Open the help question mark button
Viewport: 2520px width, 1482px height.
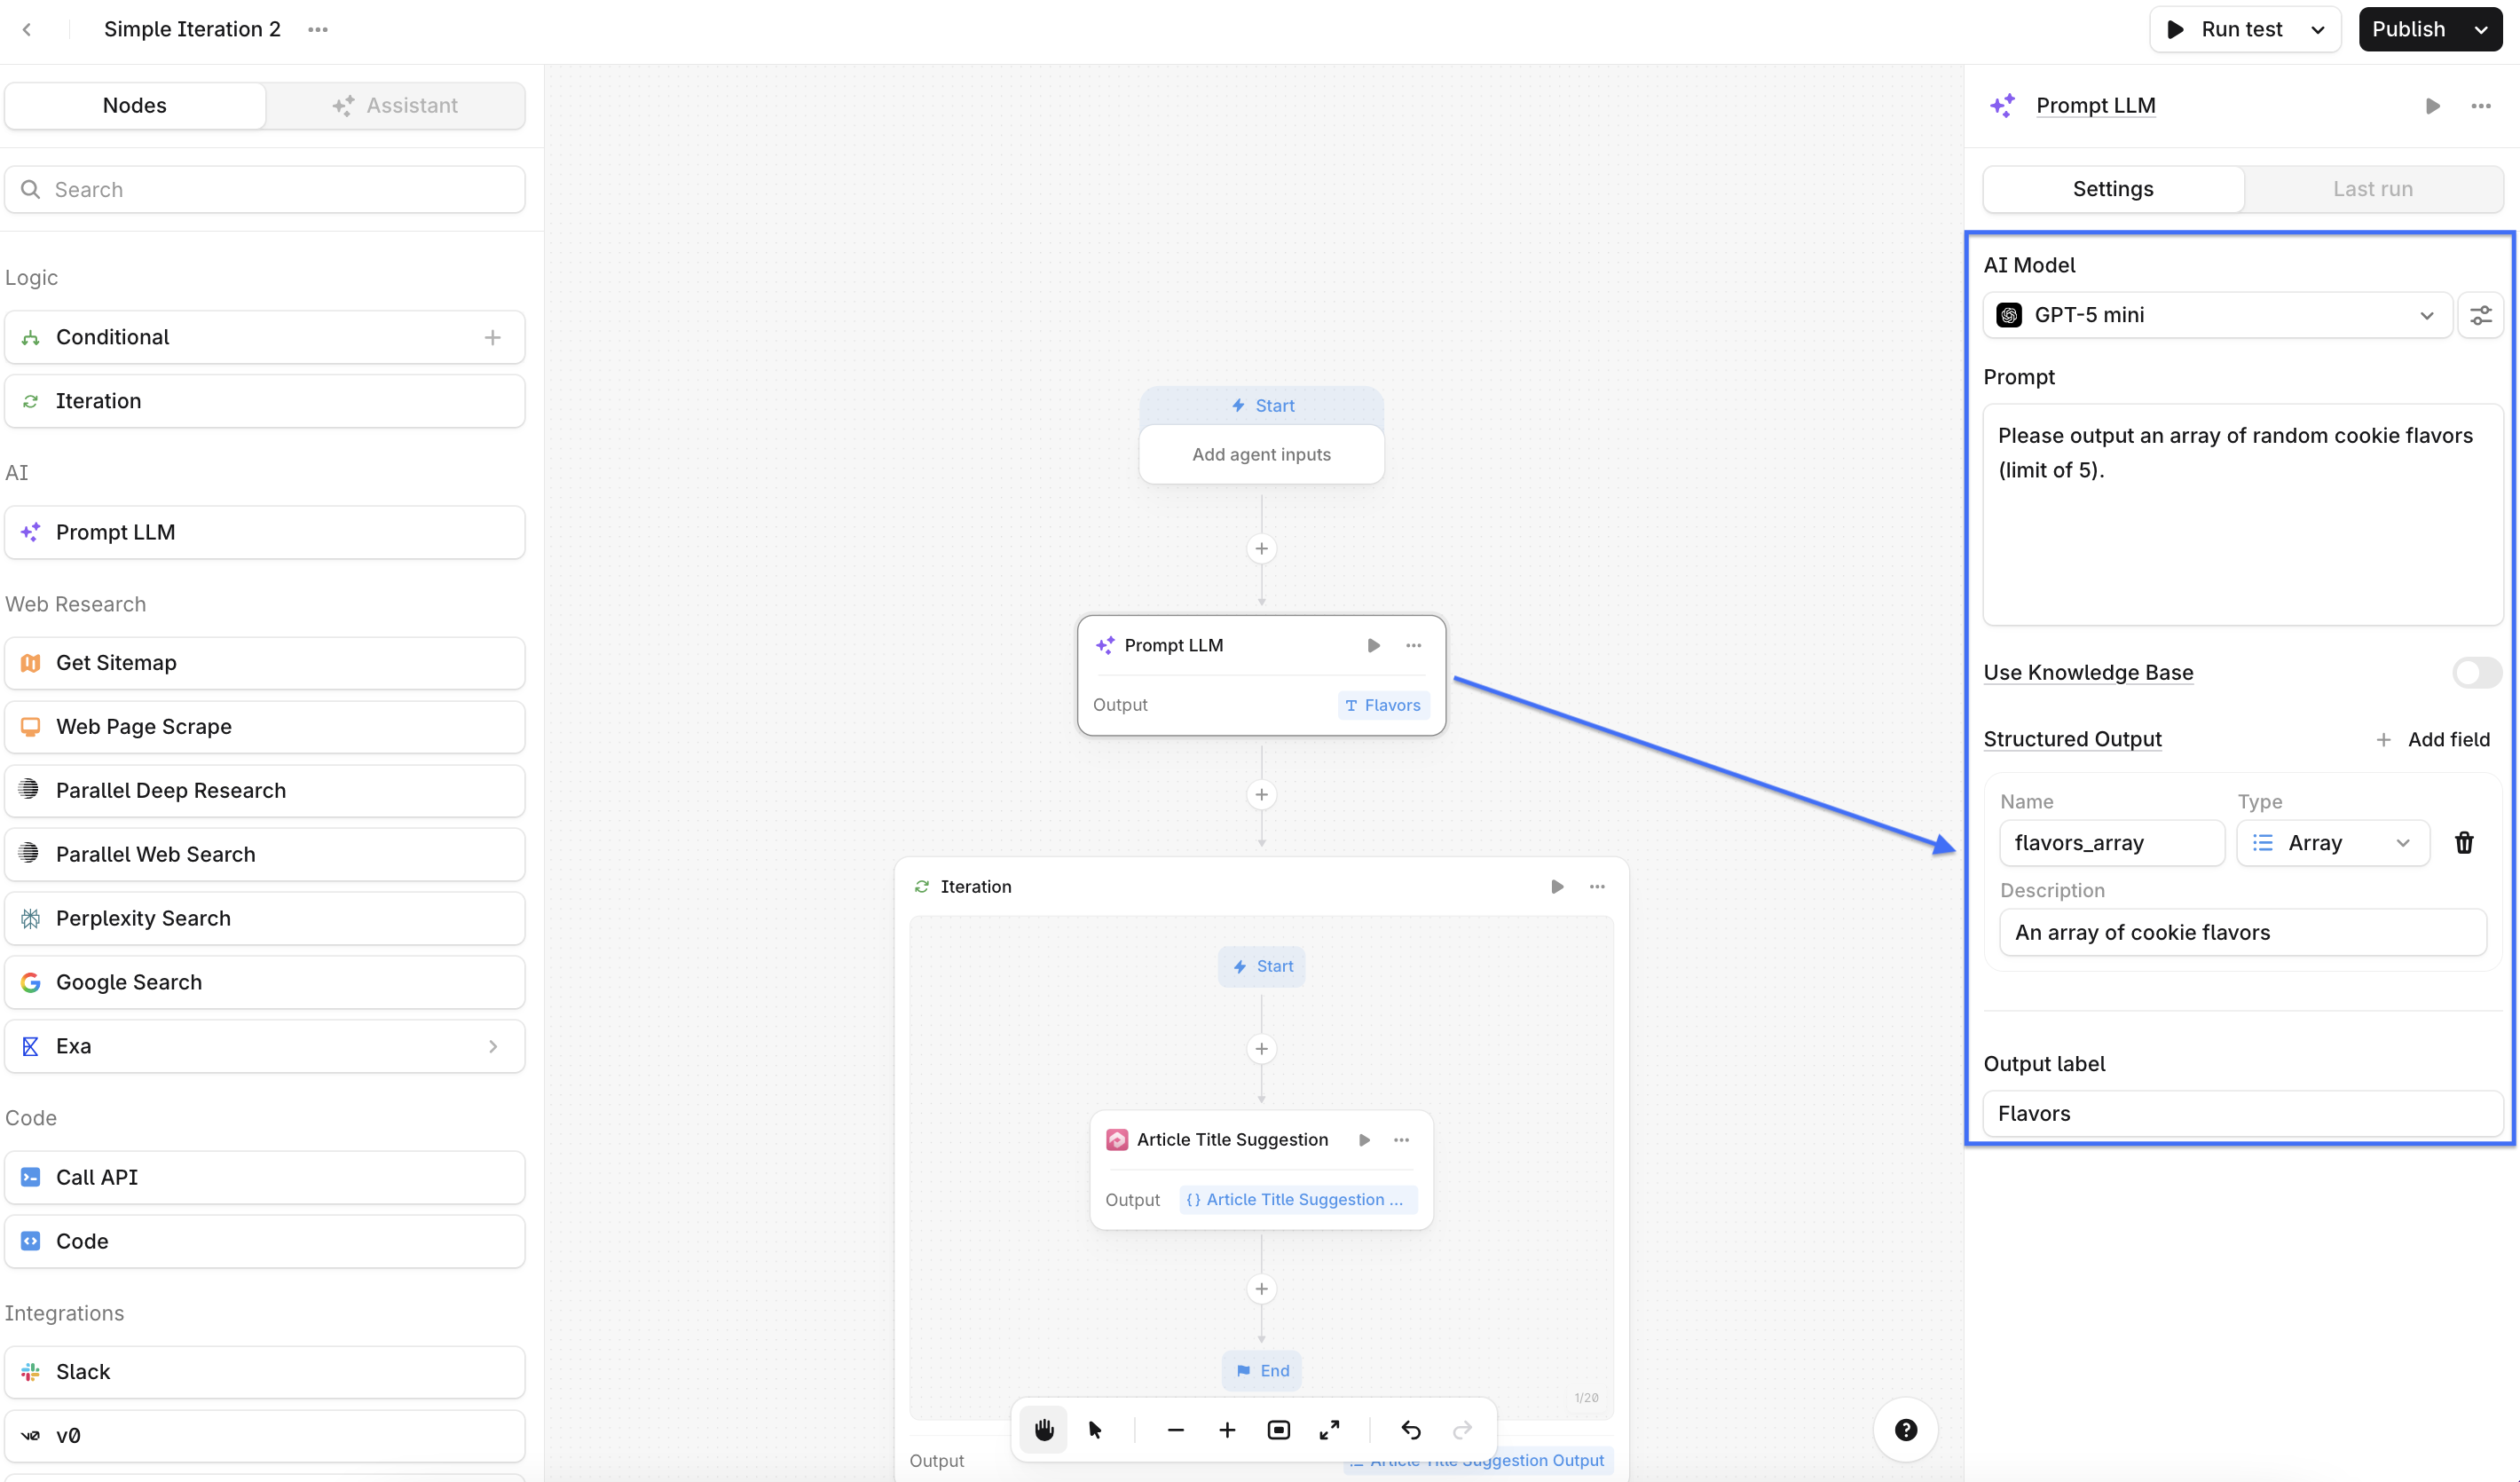pyautogui.click(x=1906, y=1430)
